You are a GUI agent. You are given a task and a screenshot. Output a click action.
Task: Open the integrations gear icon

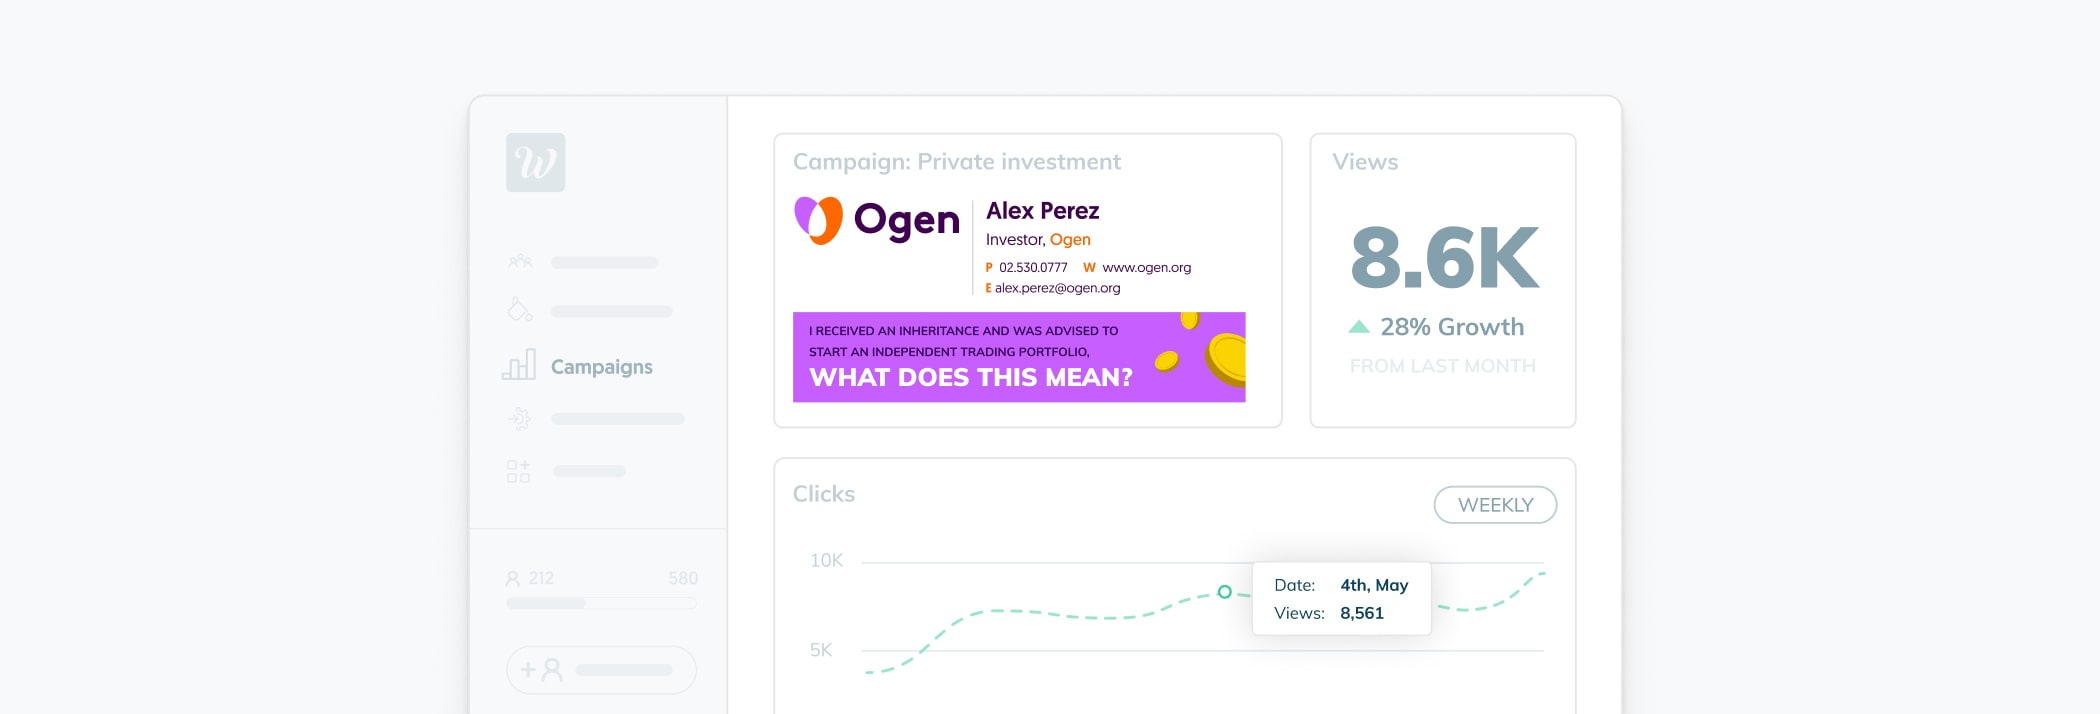(520, 418)
